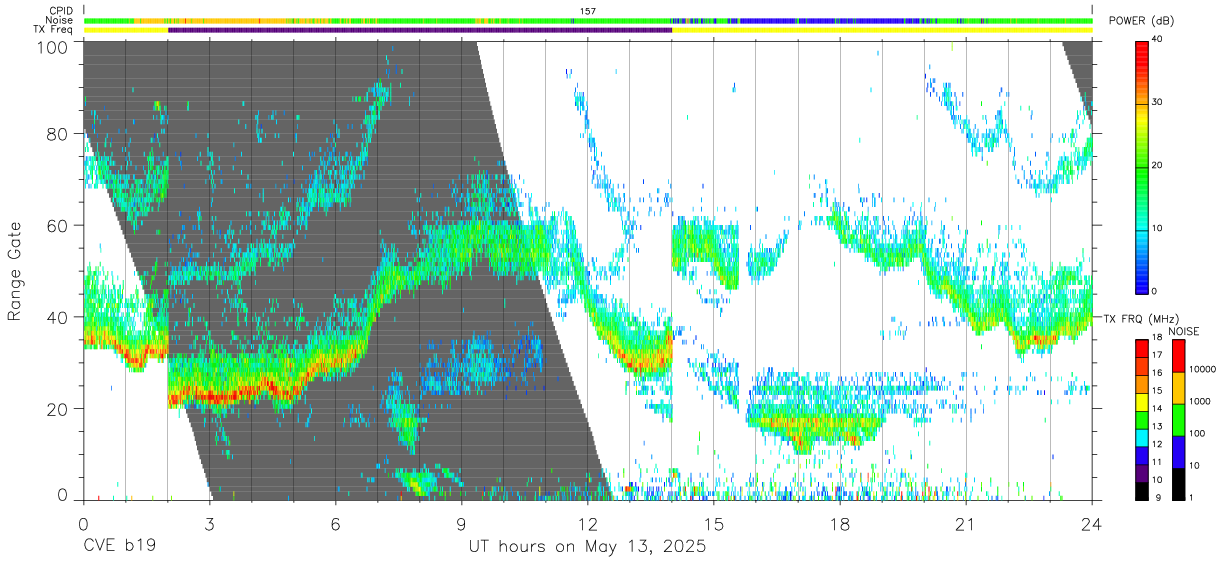Click the multicolored Noise strip at top
Image resolution: width=1228 pixels, height=567 pixels.
pyautogui.click(x=588, y=20)
